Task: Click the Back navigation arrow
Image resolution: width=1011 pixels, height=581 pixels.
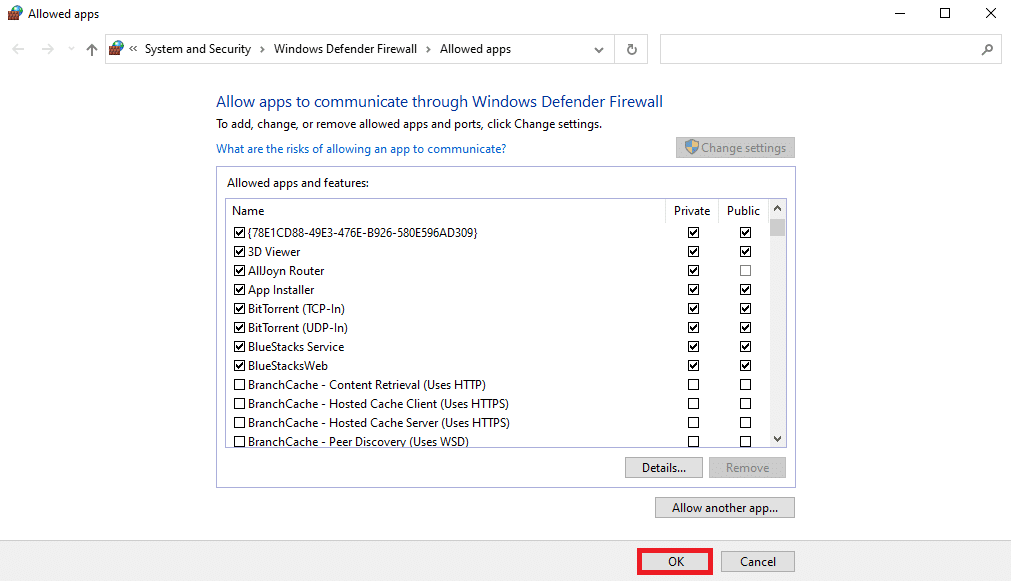Action: point(18,49)
